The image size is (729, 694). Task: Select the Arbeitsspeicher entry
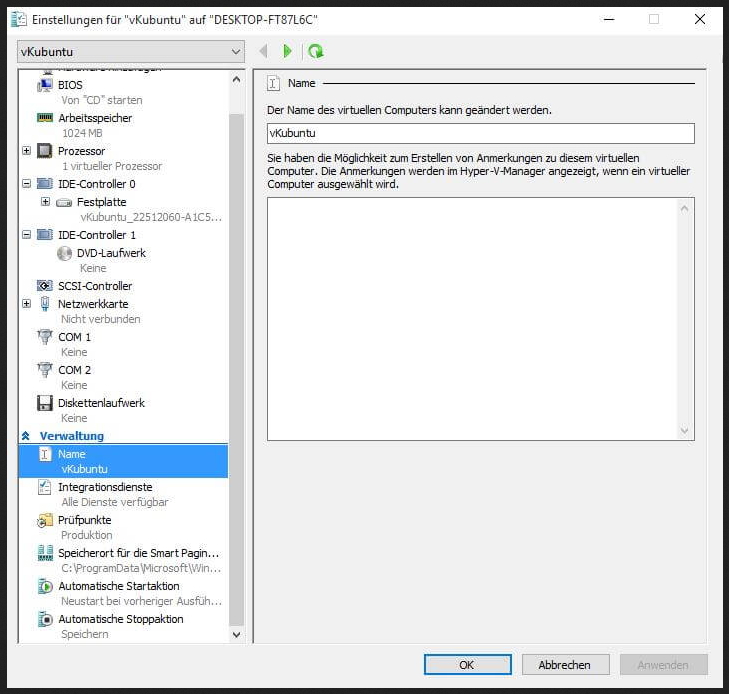[x=95, y=118]
